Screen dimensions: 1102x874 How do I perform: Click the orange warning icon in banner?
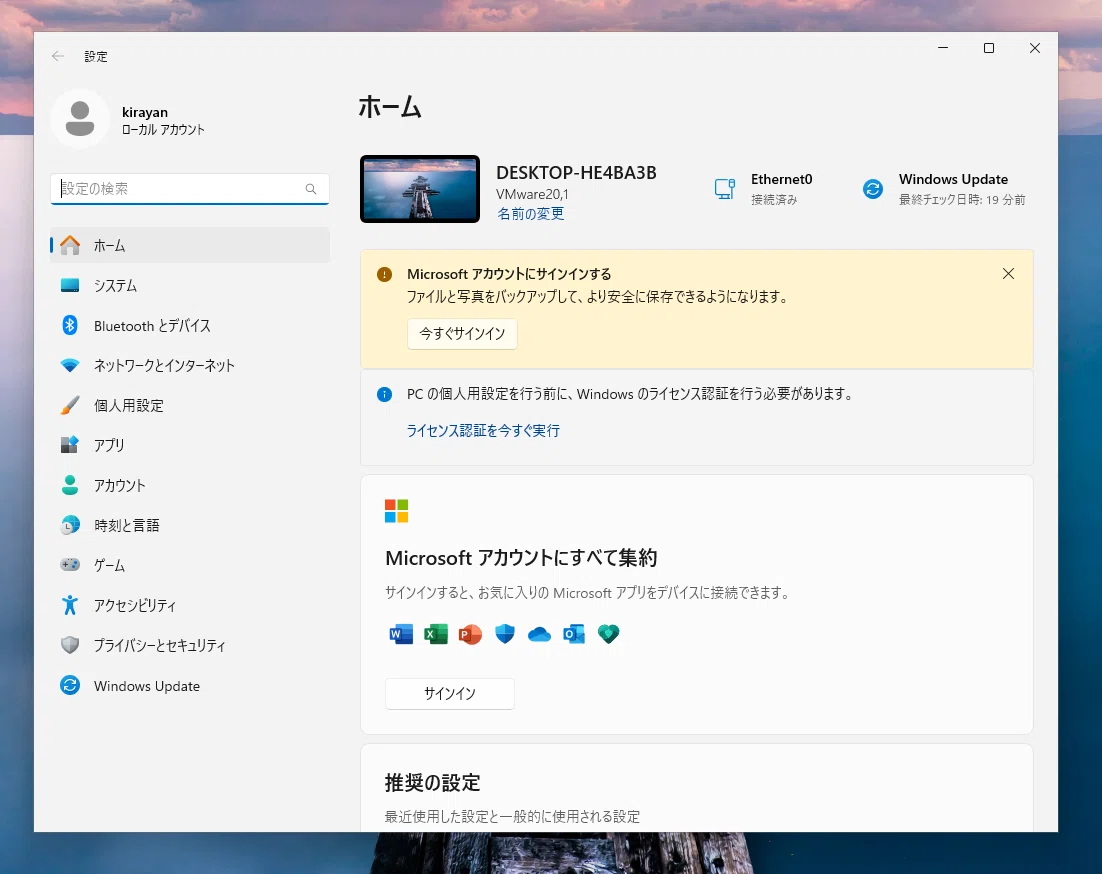click(x=384, y=274)
